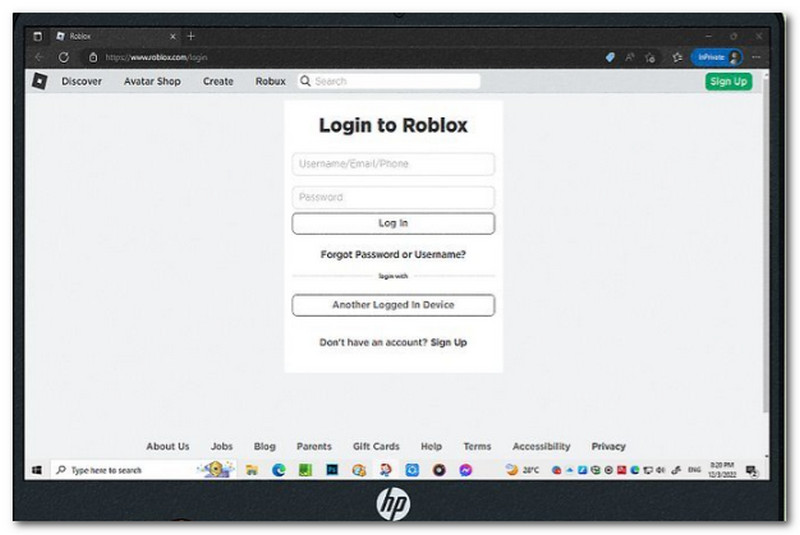Image resolution: width=800 pixels, height=535 pixels.
Task: Click the green Sign Up header button
Action: (x=729, y=82)
